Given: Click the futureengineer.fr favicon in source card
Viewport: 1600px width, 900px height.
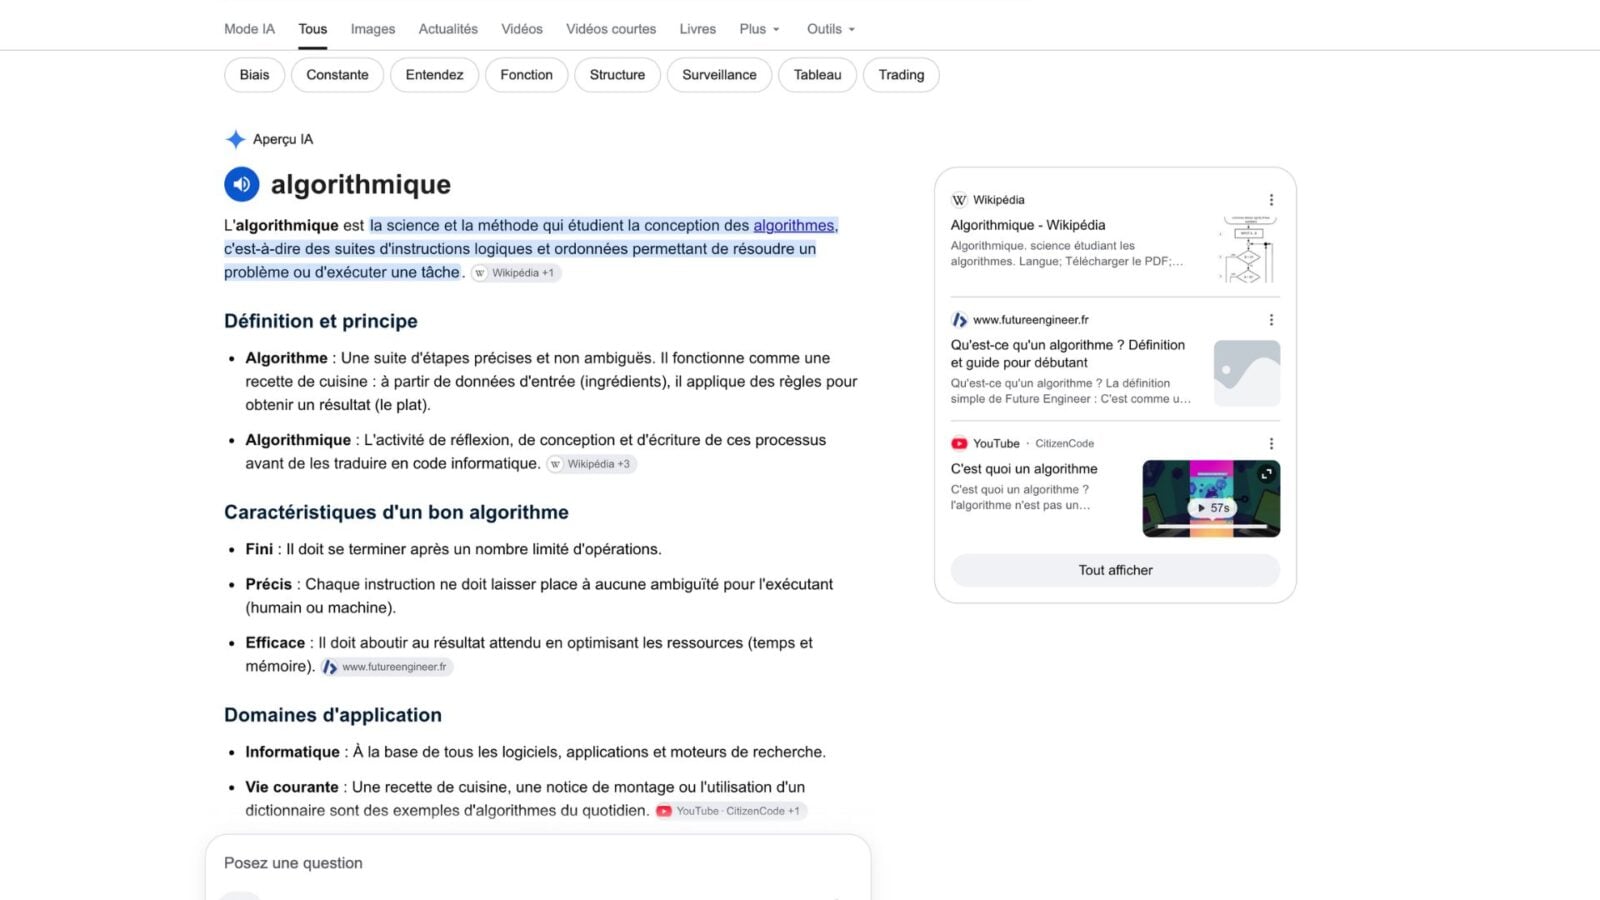Looking at the screenshot, I should [959, 320].
